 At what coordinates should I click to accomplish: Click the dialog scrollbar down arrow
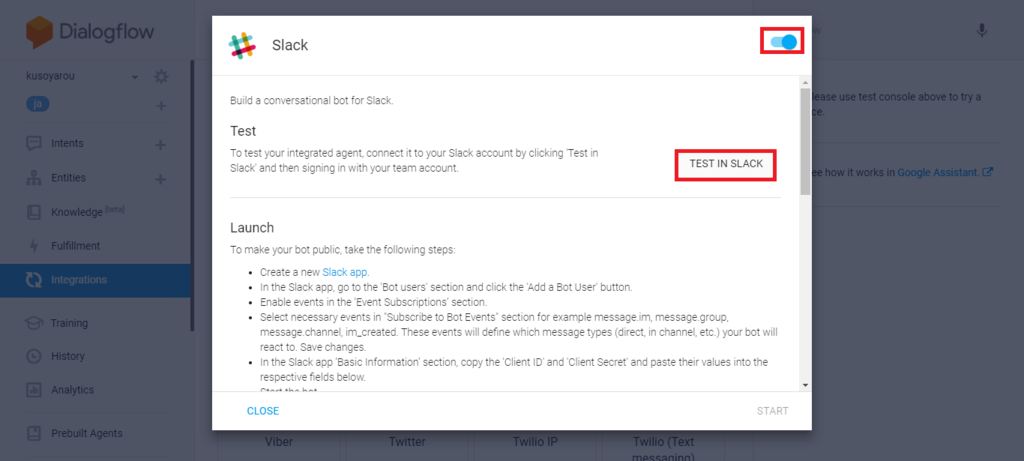coord(805,385)
